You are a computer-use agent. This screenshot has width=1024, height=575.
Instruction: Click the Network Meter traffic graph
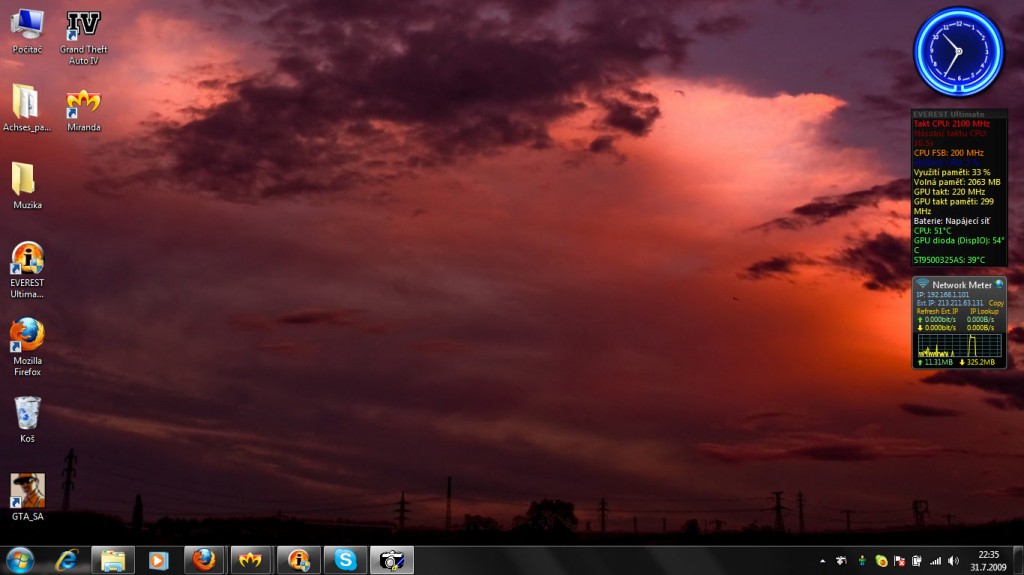959,346
